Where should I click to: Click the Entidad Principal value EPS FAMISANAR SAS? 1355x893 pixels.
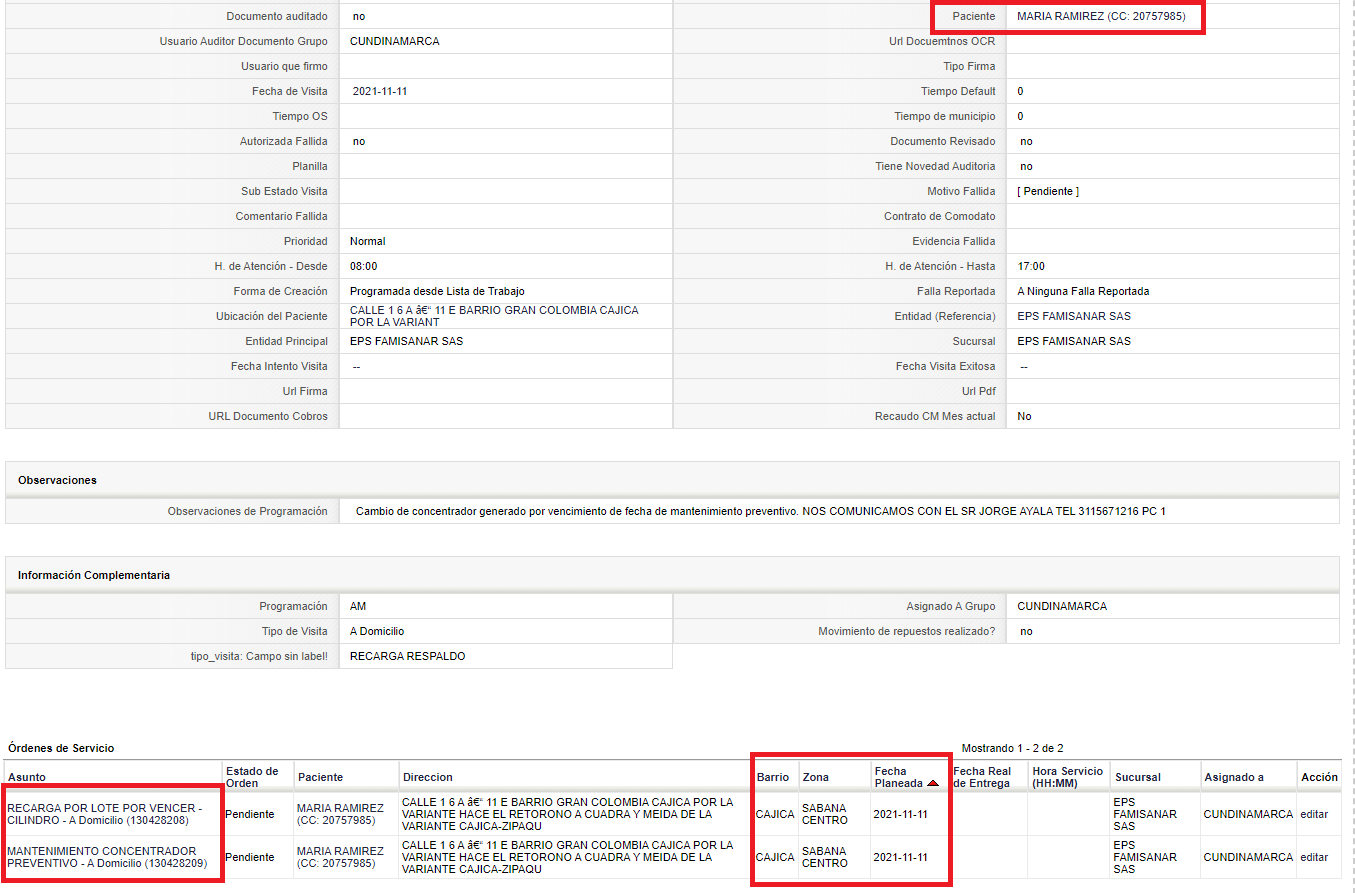click(x=406, y=341)
